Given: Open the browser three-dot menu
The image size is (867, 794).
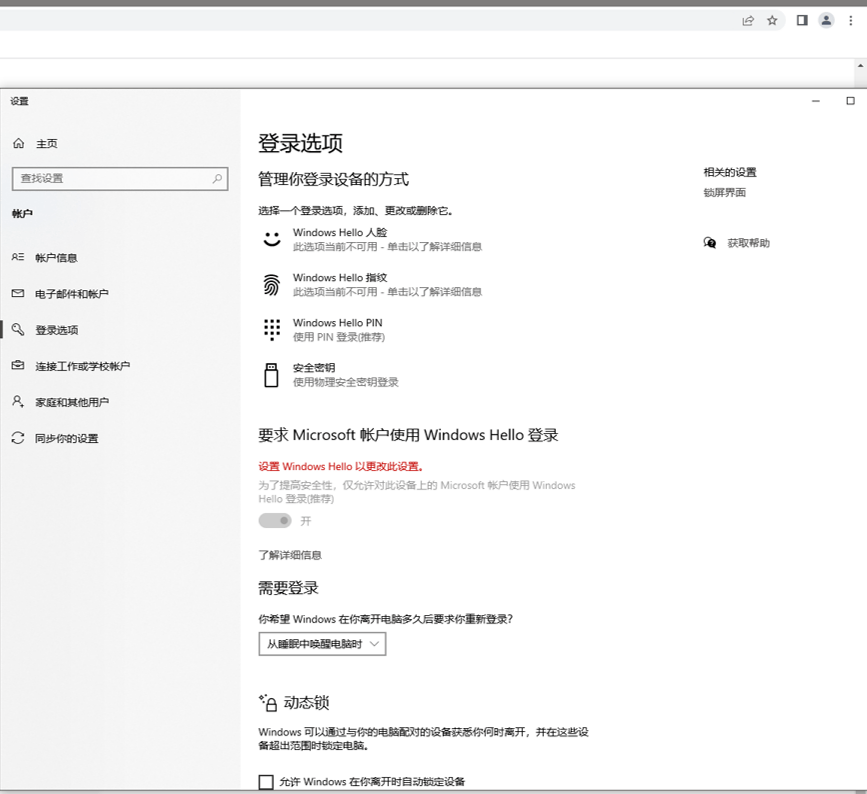Looking at the screenshot, I should [x=851, y=20].
